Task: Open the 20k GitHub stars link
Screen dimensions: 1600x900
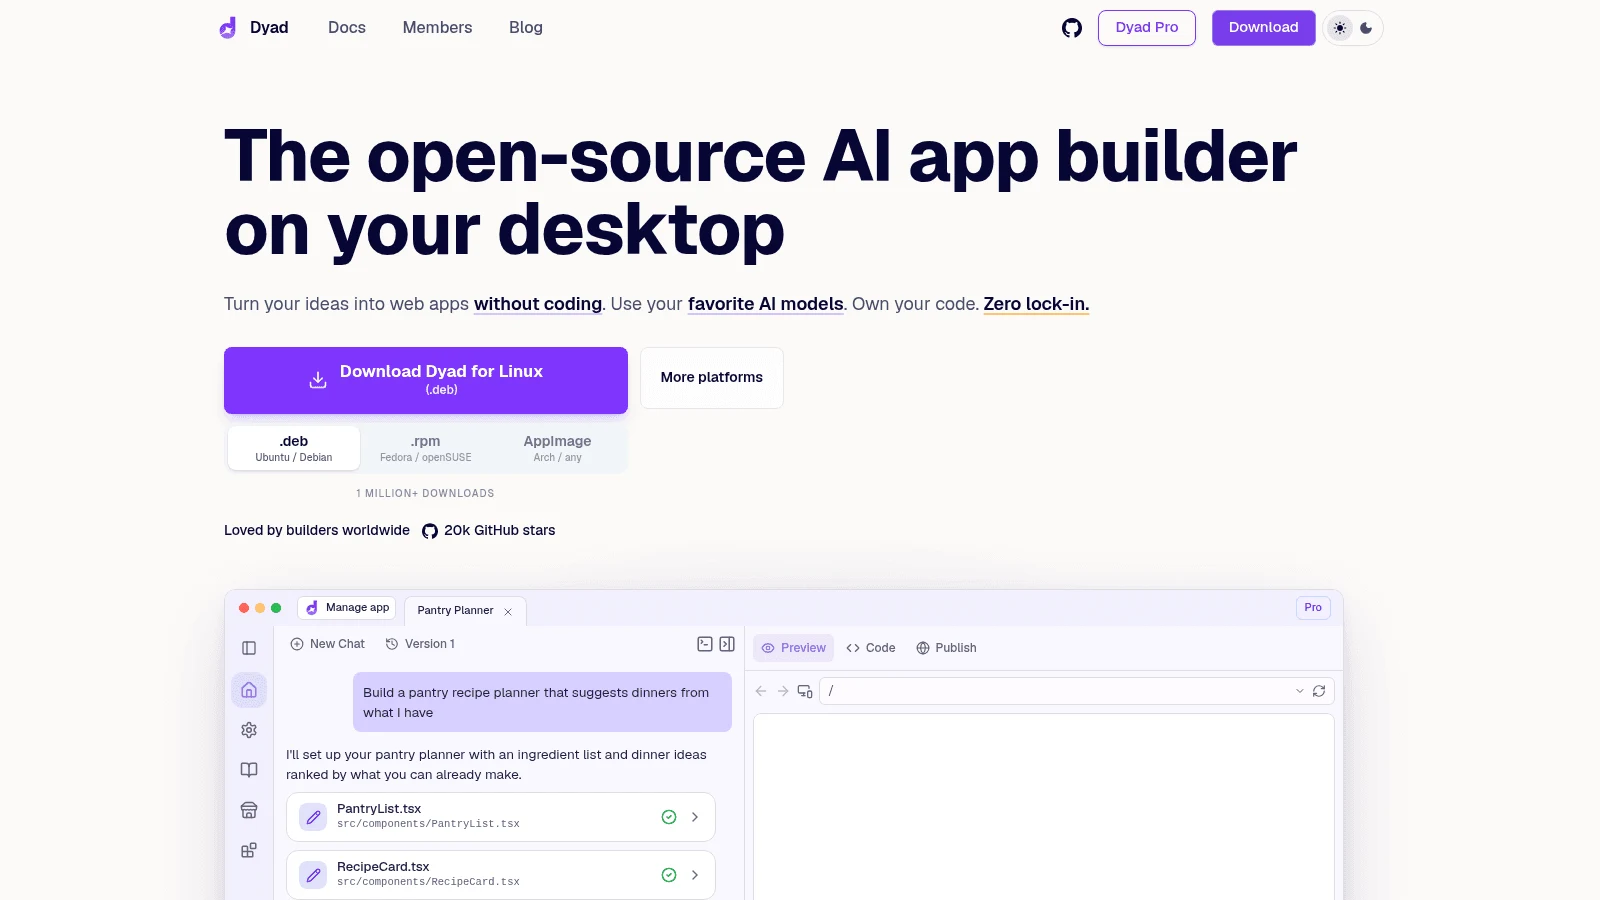Action: click(x=489, y=531)
